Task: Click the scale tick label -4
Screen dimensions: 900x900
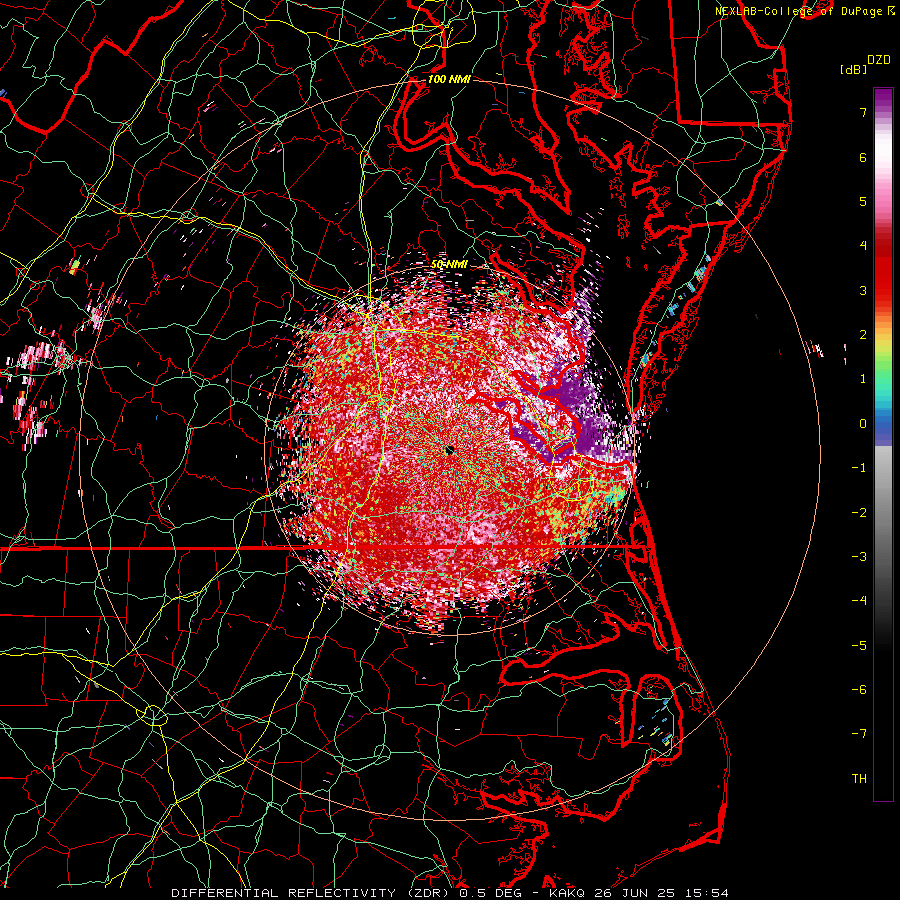Action: pyautogui.click(x=859, y=600)
